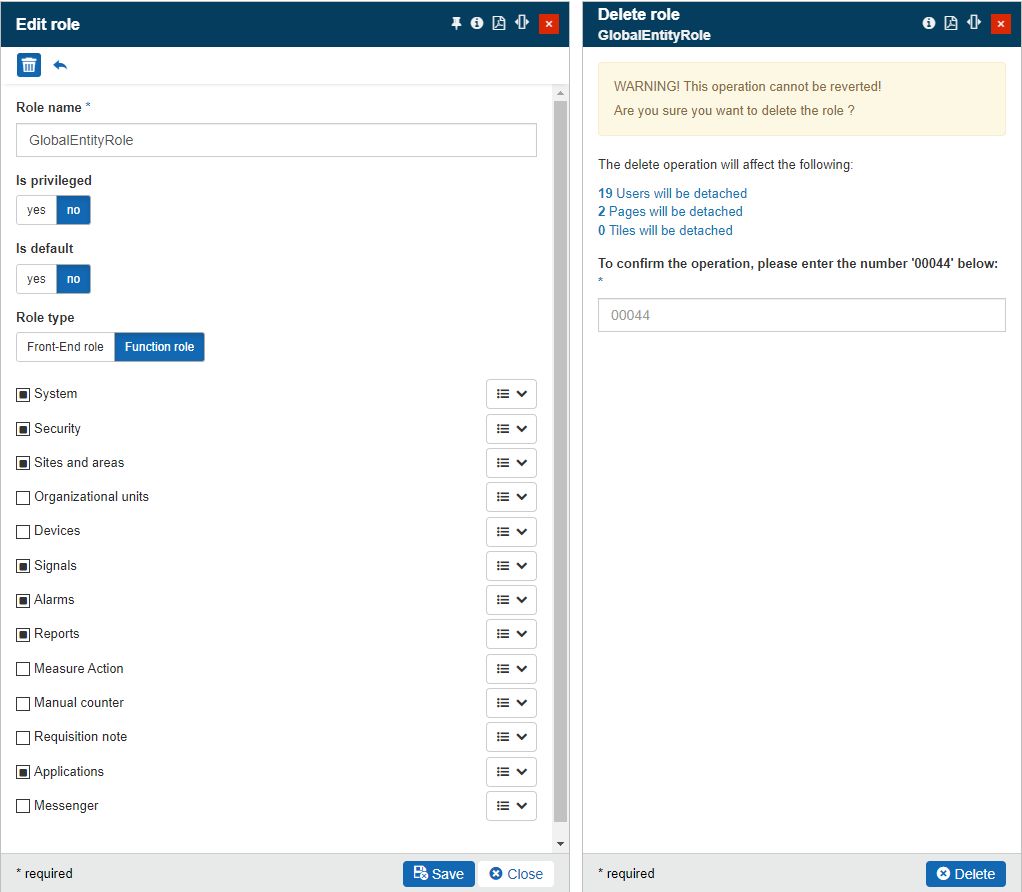Select Function role type
The width and height of the screenshot is (1022, 892).
(159, 347)
